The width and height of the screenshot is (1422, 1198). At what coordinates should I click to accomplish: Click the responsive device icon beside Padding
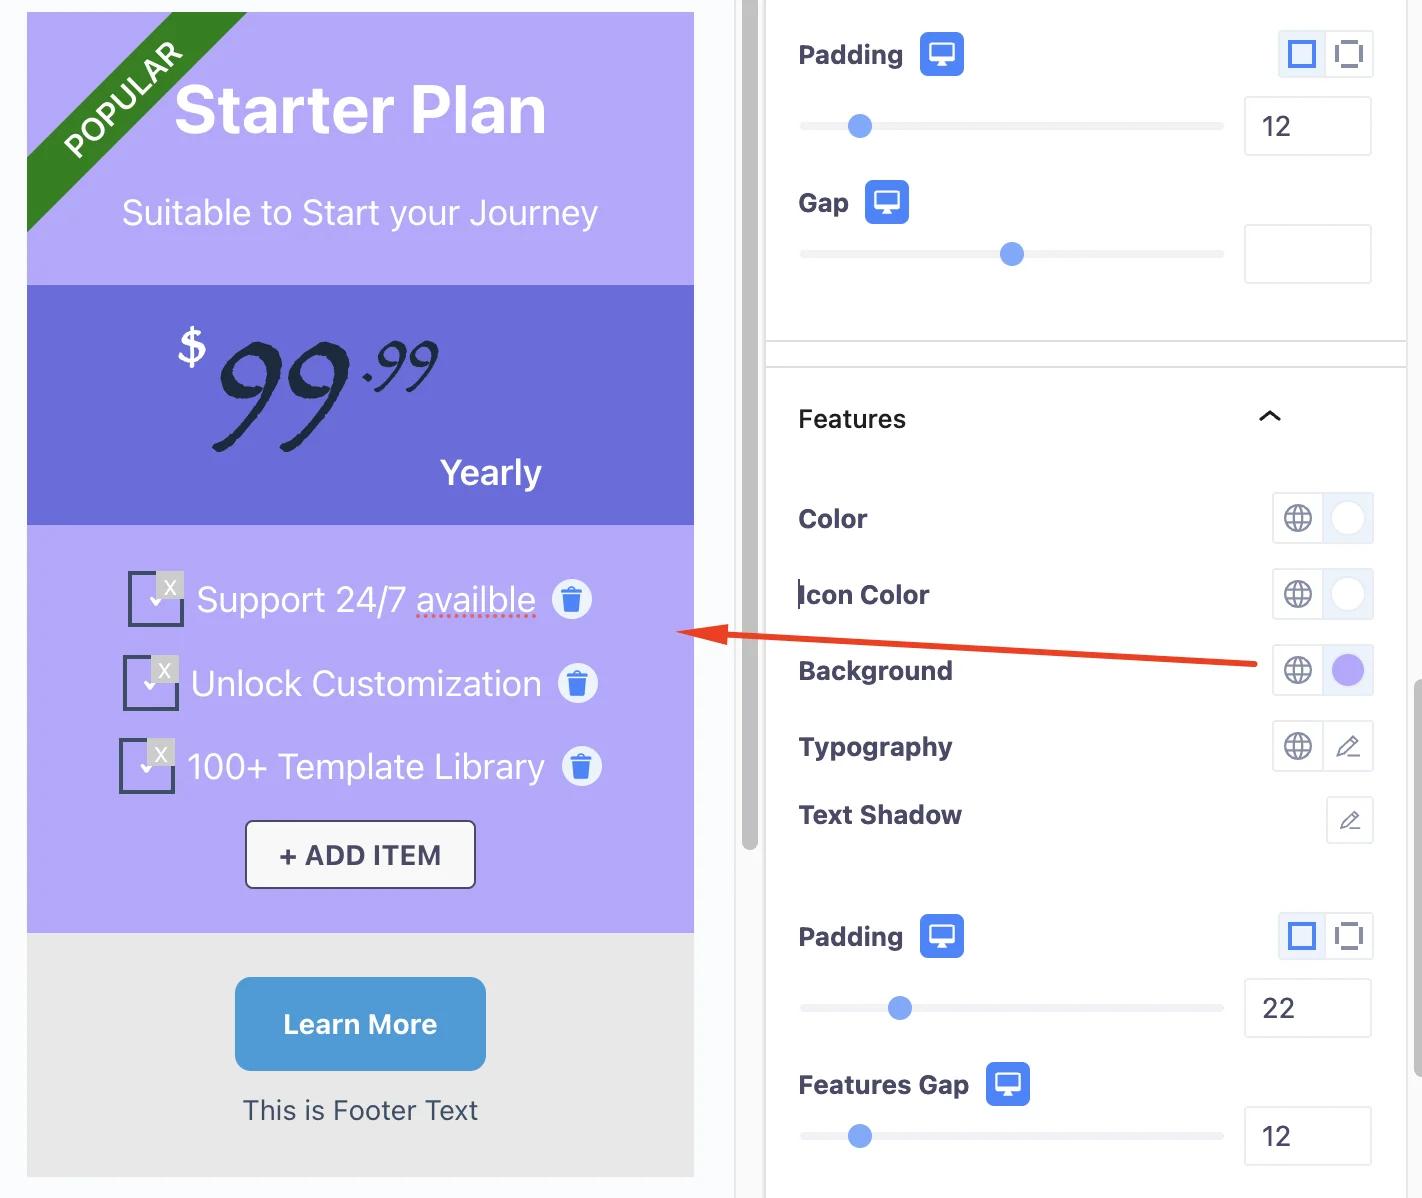pyautogui.click(x=940, y=54)
